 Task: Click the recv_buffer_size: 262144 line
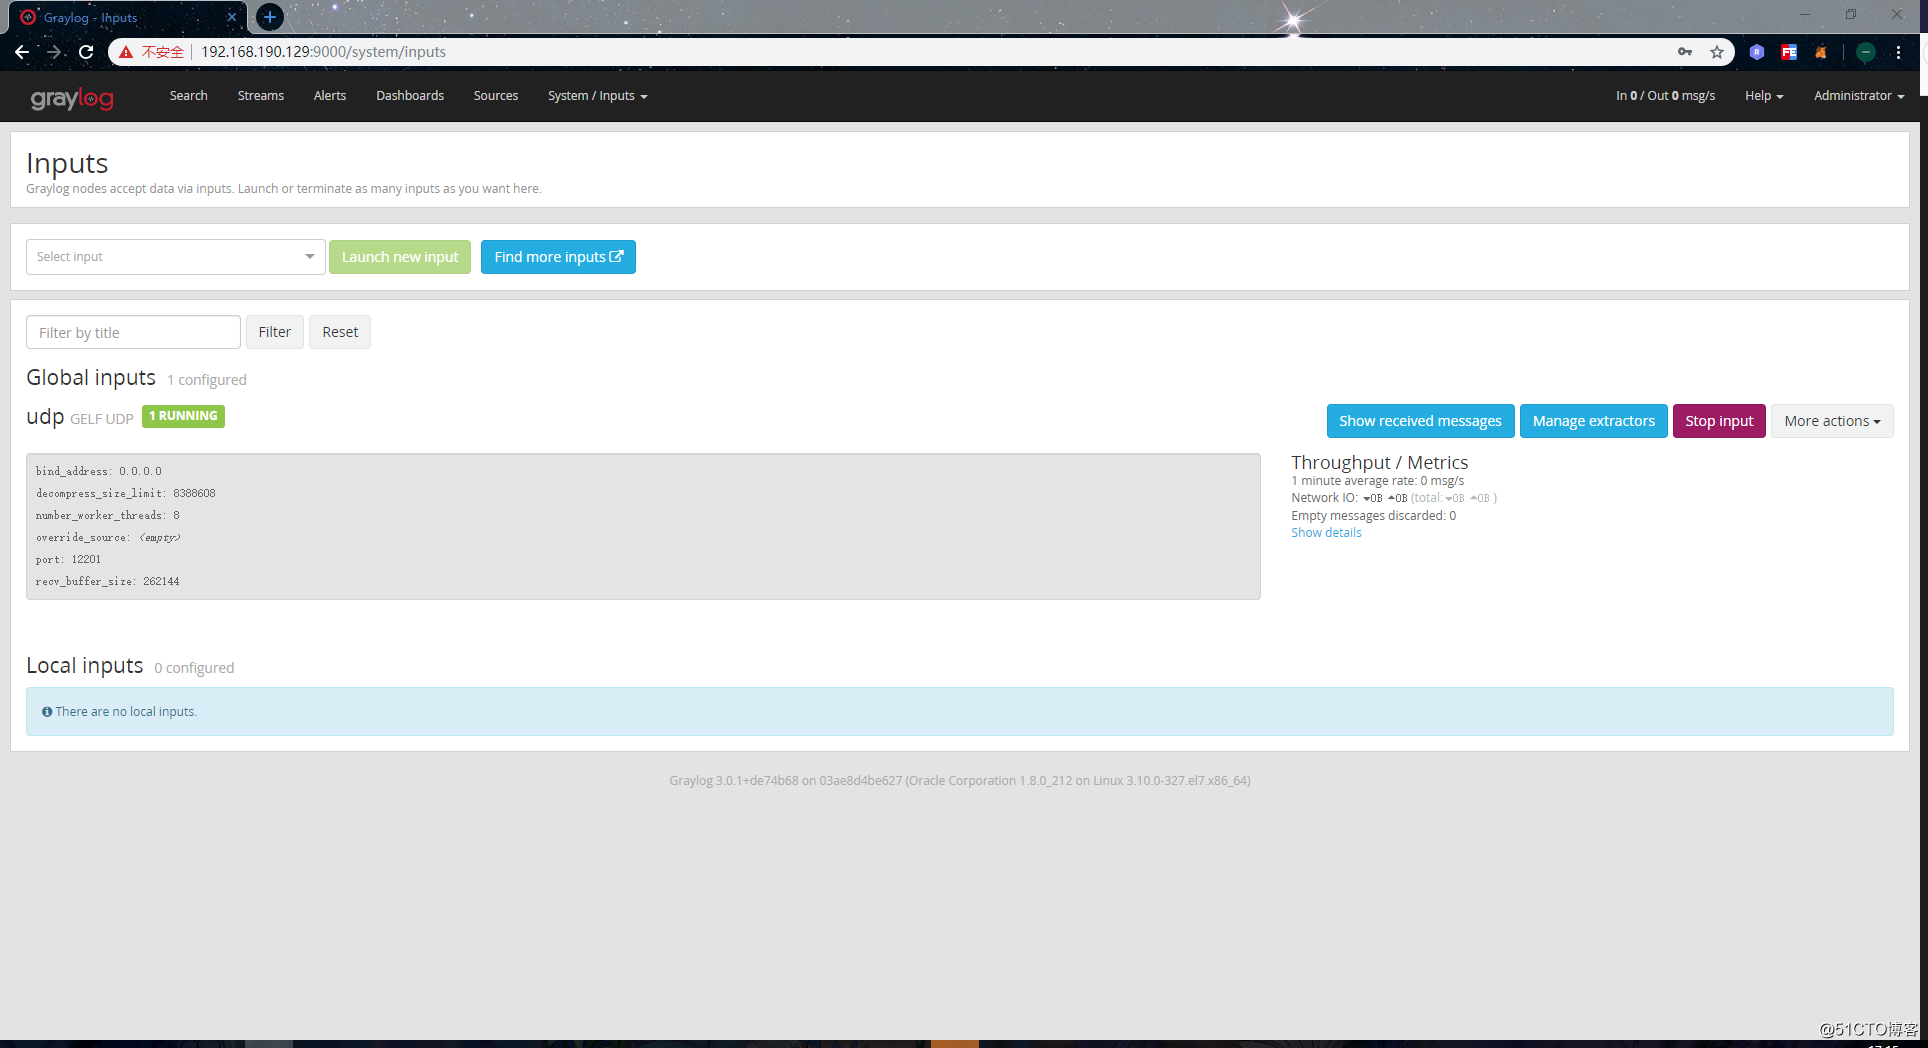pyautogui.click(x=108, y=581)
